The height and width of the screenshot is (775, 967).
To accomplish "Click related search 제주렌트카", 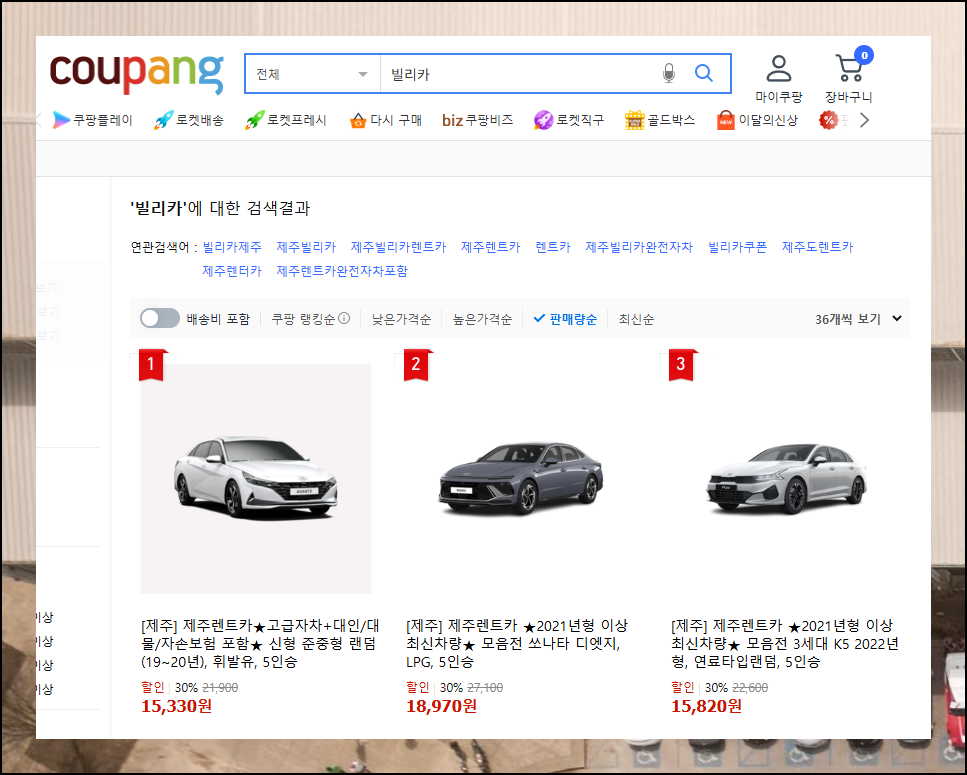I will point(490,247).
